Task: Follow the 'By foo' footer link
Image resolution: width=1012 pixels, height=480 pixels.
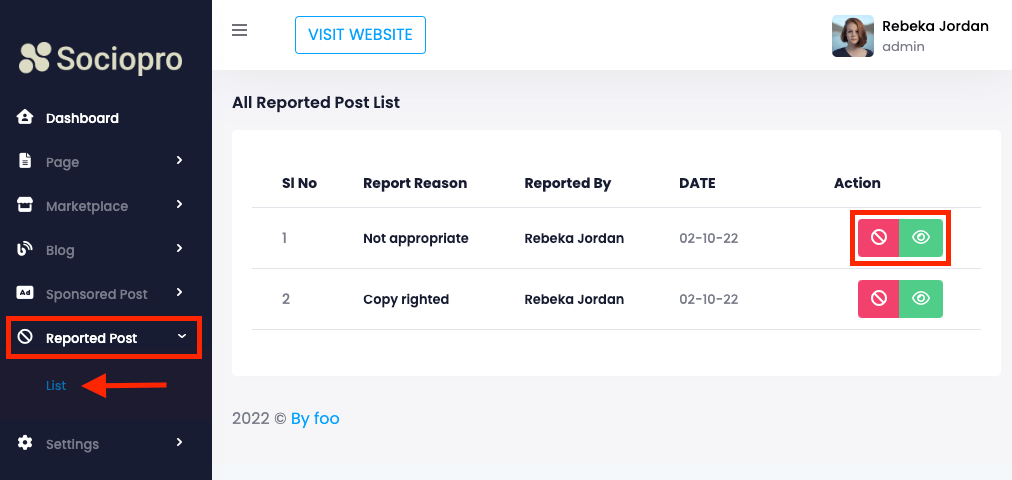Action: (315, 418)
